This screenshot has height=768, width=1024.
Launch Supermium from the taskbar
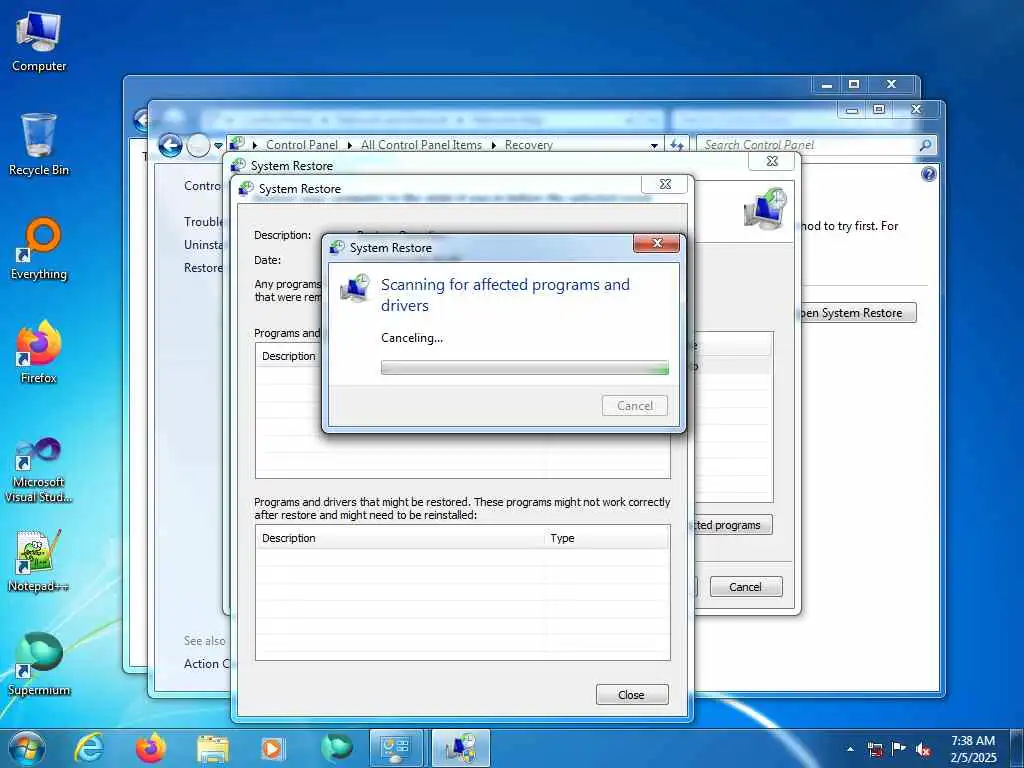coord(336,748)
